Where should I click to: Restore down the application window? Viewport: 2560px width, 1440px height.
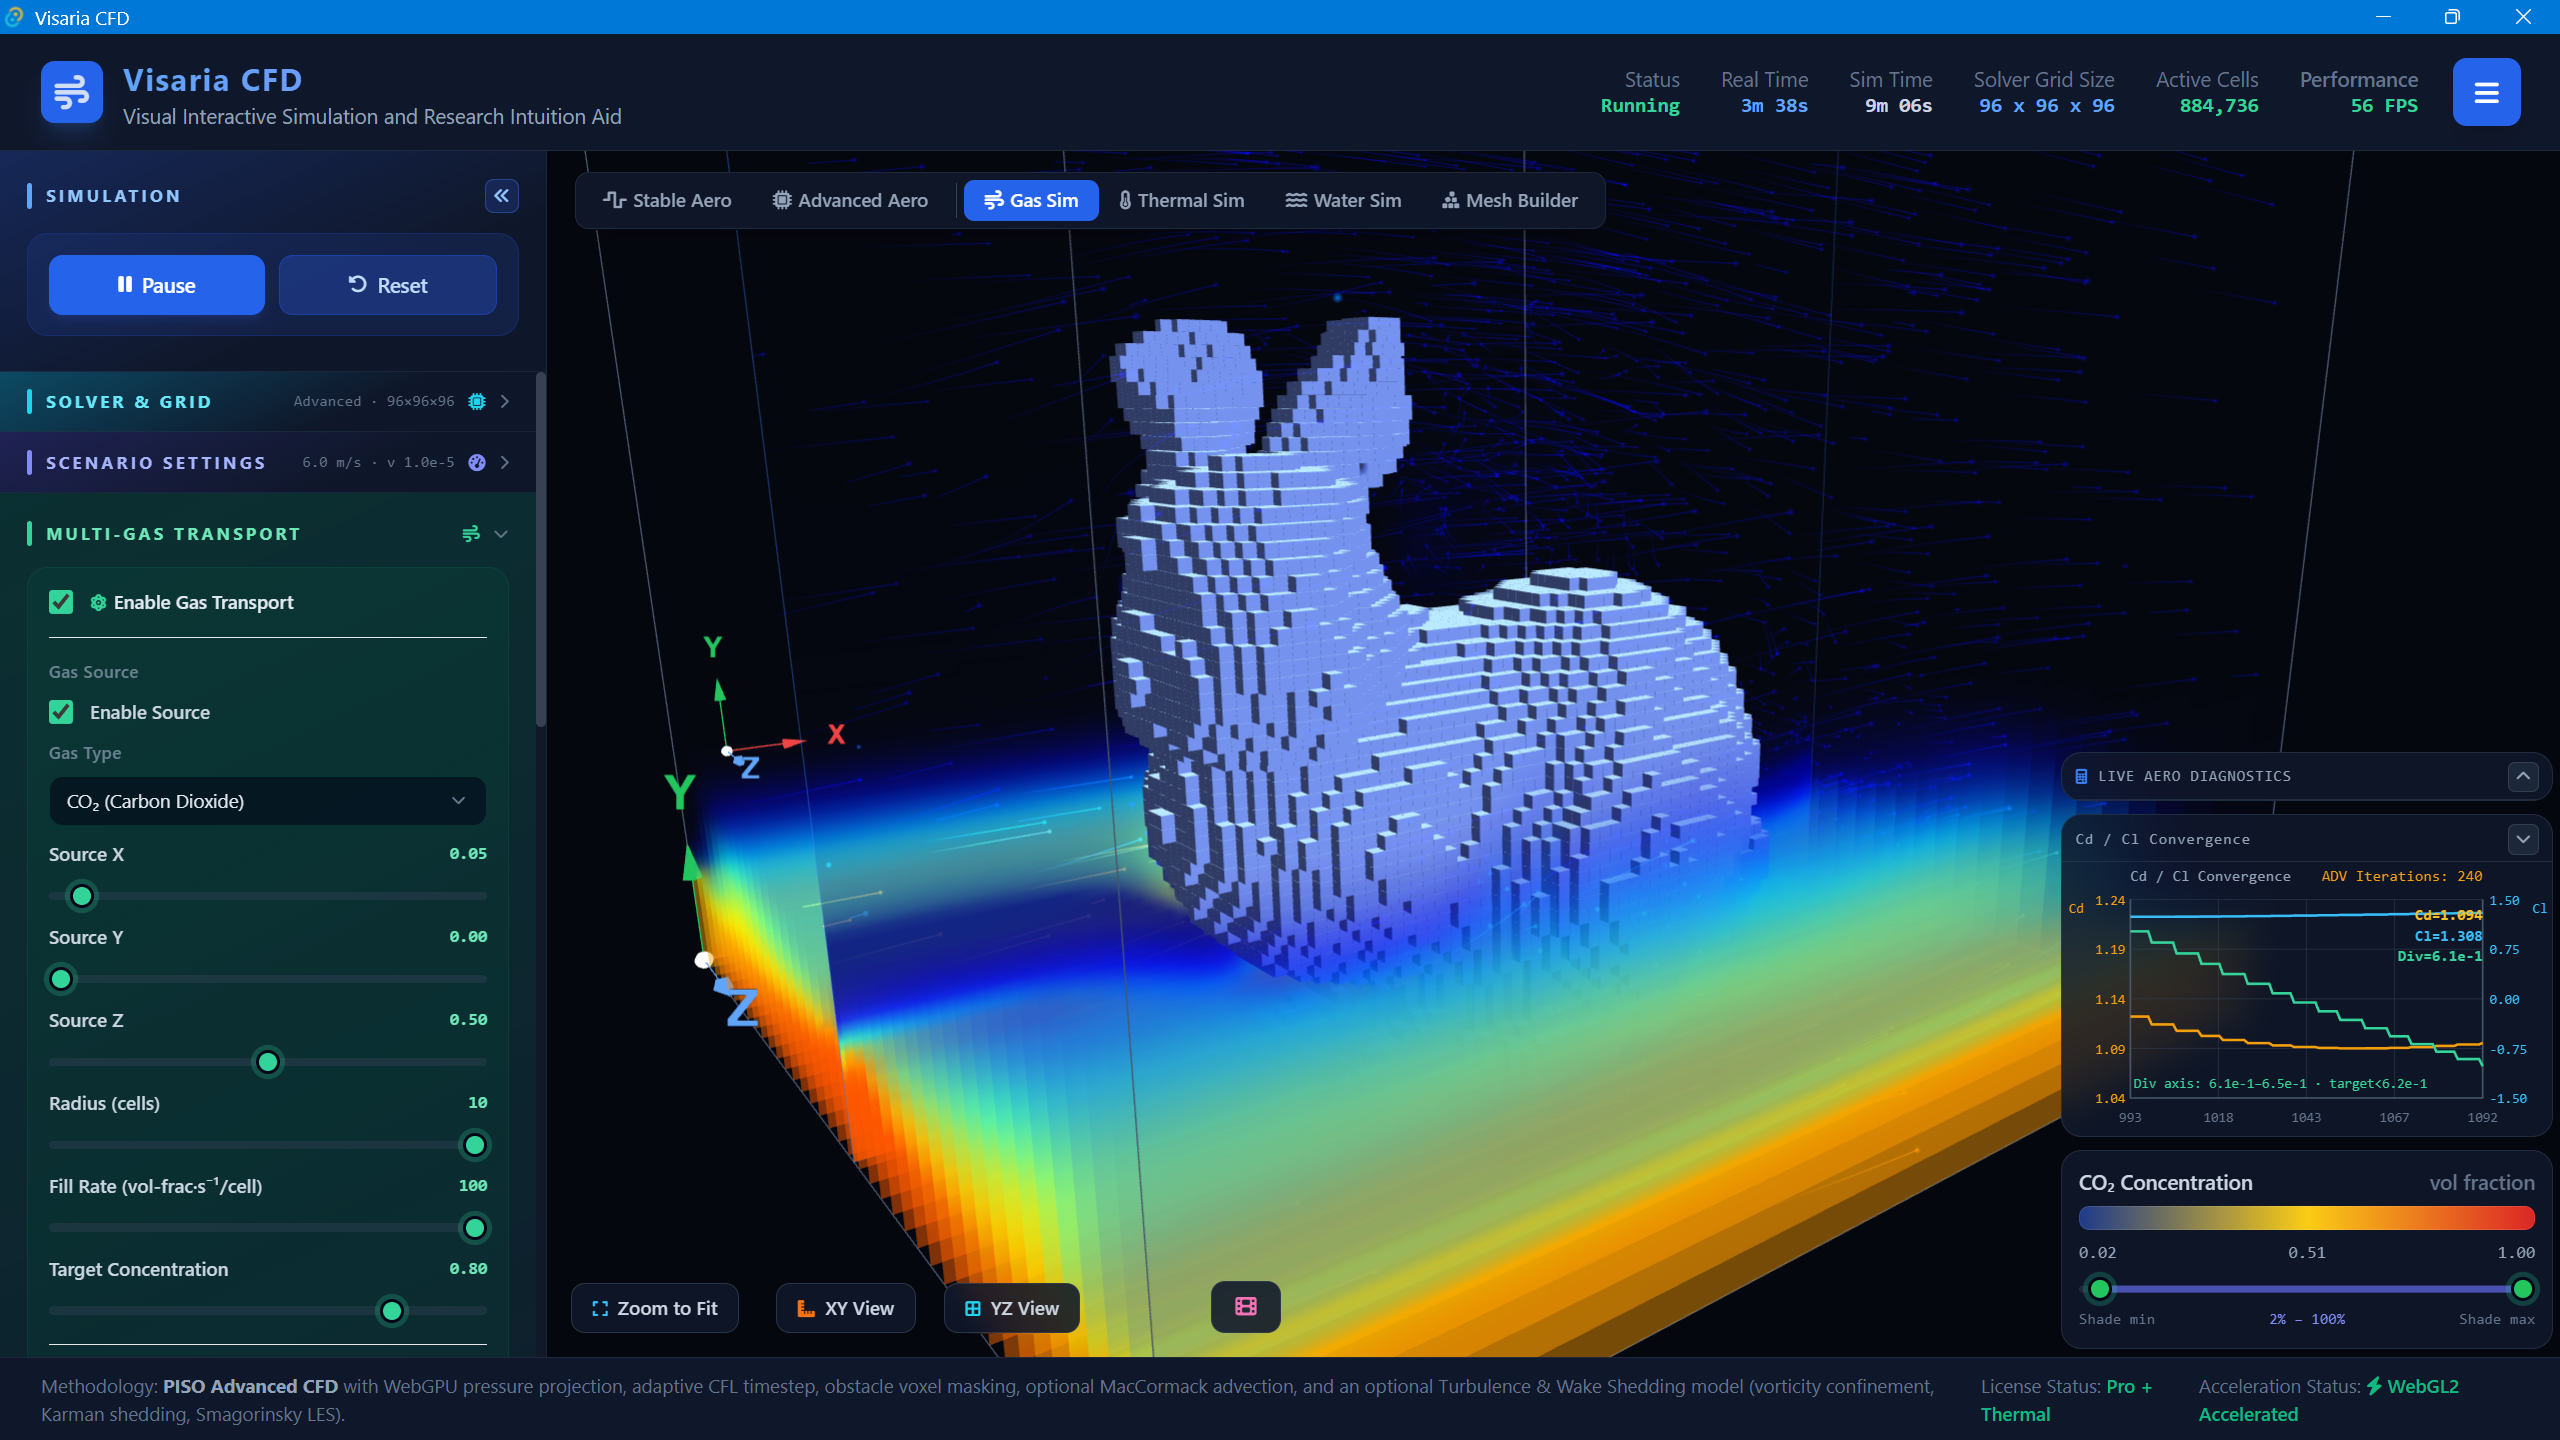point(2452,17)
